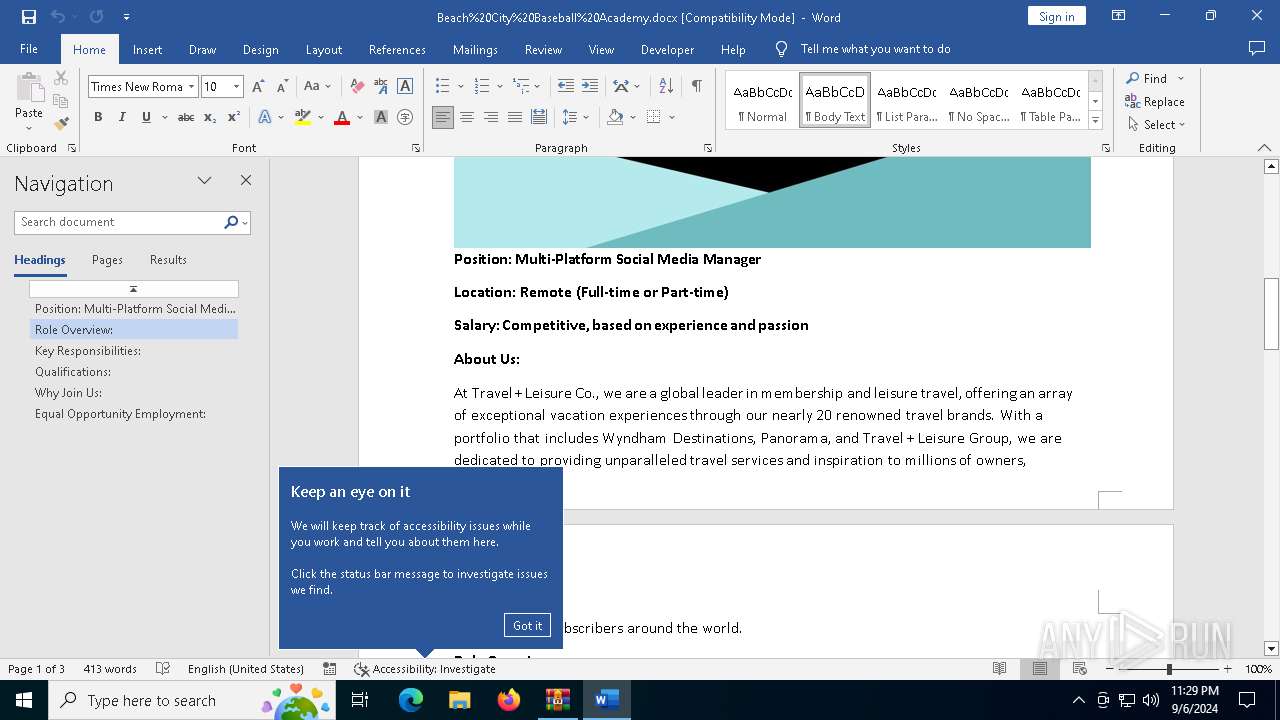
Task: Switch to the Insert ribbon tab
Action: pos(147,49)
